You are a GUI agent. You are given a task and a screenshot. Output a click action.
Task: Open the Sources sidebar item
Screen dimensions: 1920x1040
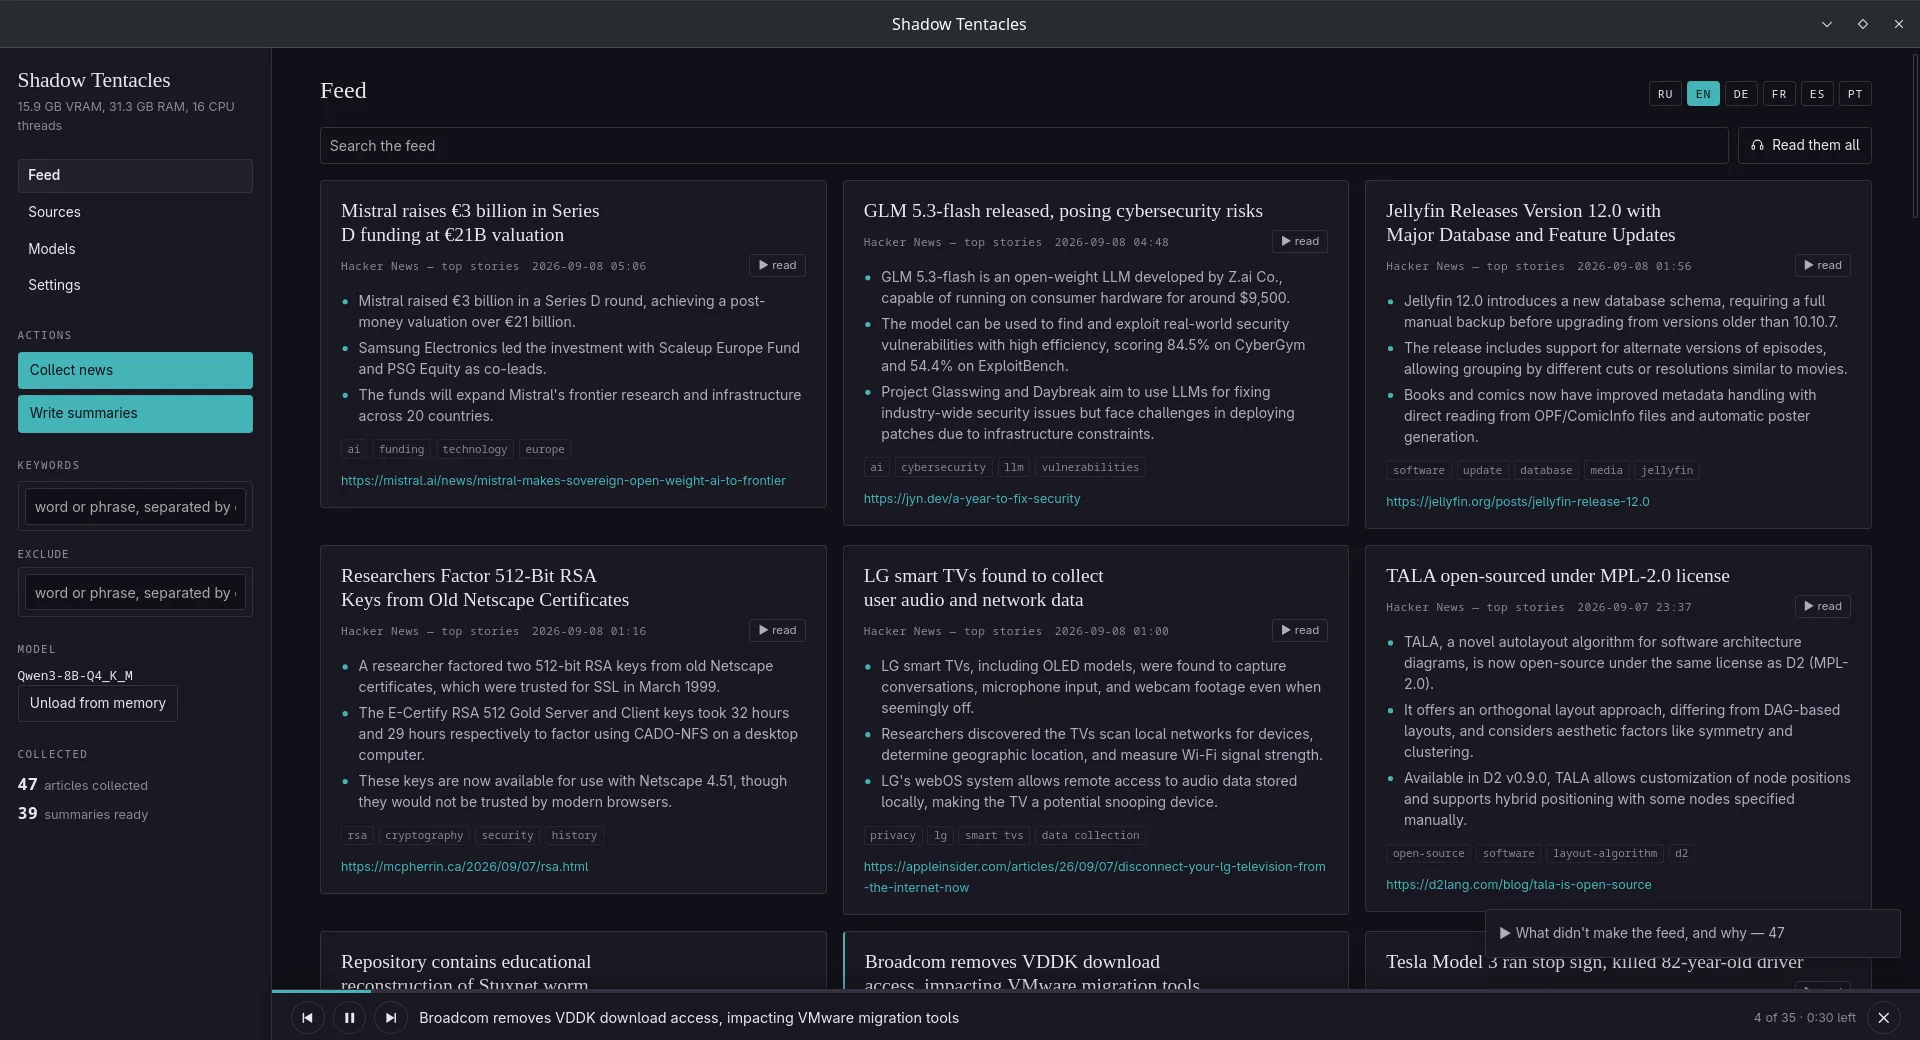coord(135,212)
